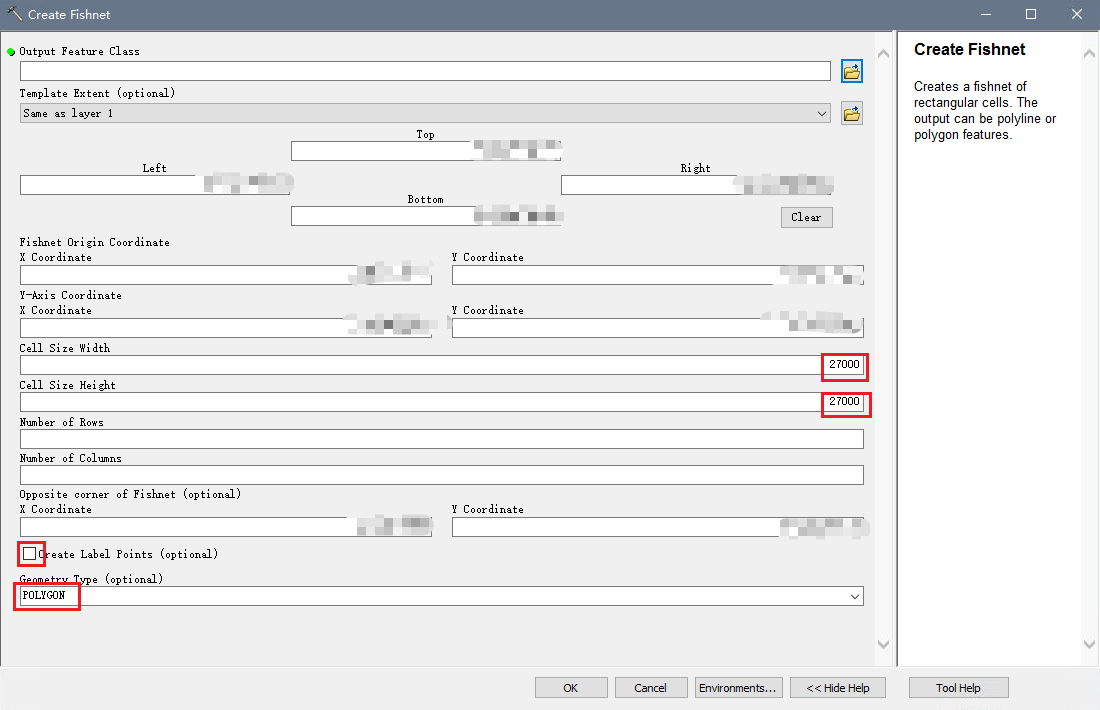Select the Cell Size Width value 27000
This screenshot has width=1100, height=710.
click(843, 366)
